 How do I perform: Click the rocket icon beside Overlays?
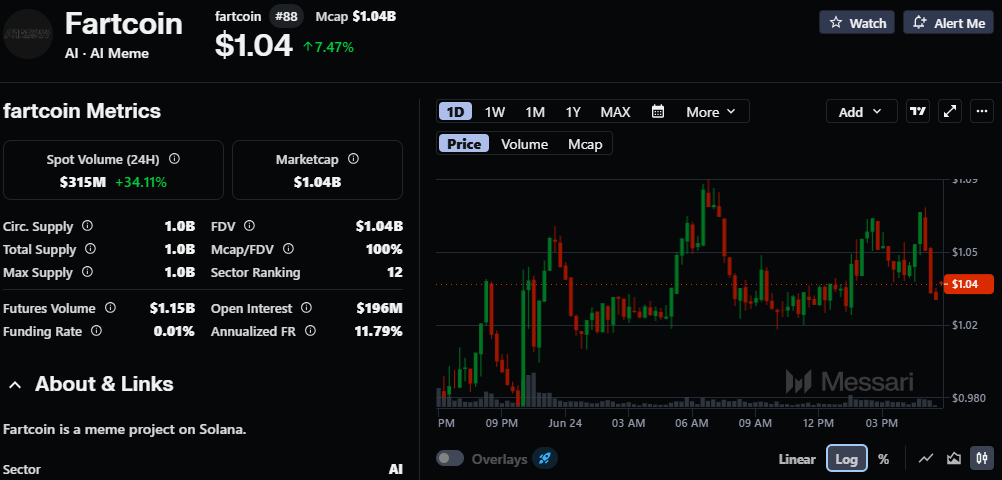(x=544, y=458)
